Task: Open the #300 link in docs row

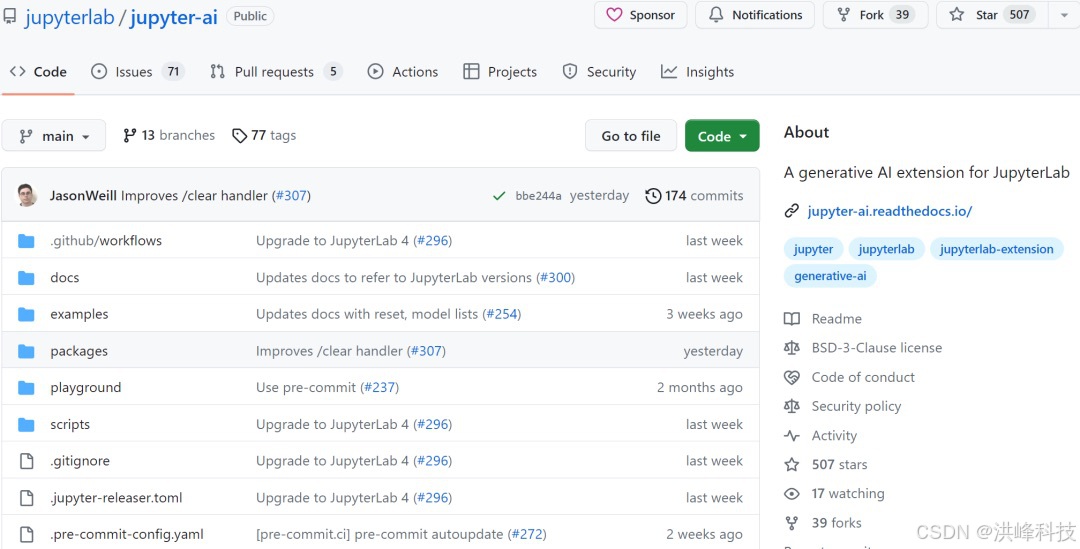Action: pyautogui.click(x=555, y=278)
